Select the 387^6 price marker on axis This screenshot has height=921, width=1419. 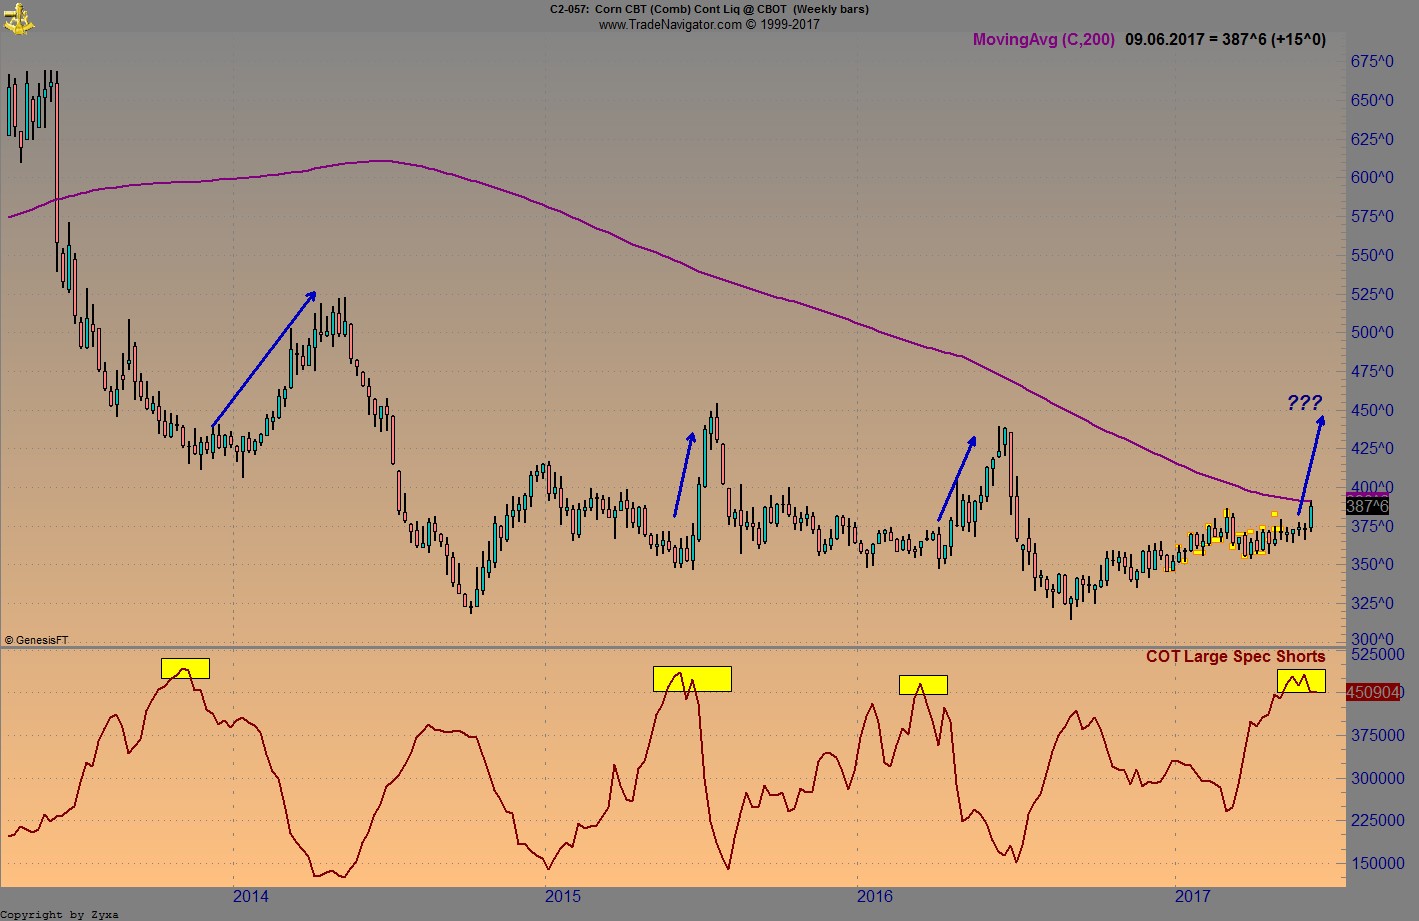click(x=1366, y=506)
